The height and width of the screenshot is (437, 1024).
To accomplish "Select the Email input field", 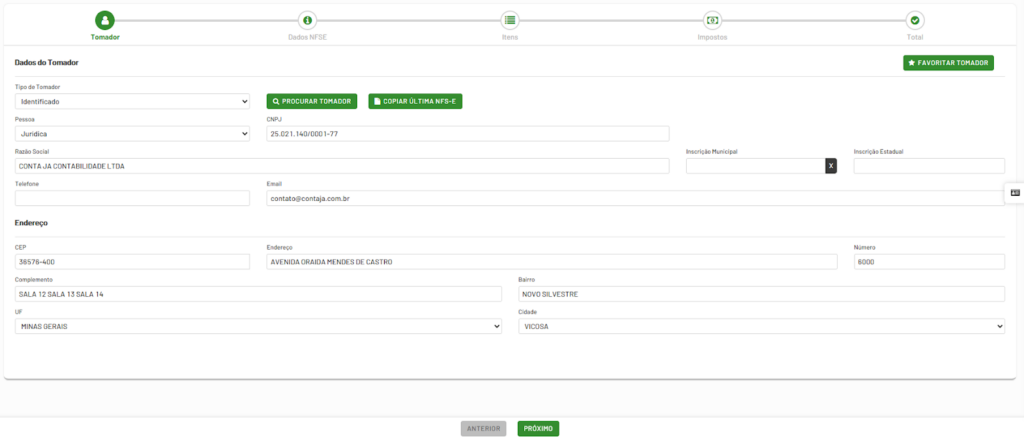I will click(635, 198).
